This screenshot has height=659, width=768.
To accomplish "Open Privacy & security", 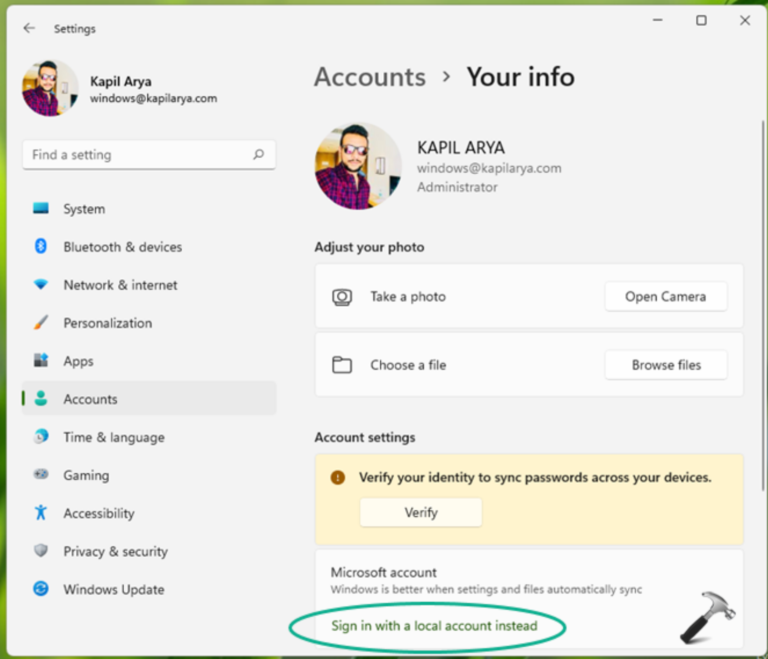I will [x=149, y=551].
